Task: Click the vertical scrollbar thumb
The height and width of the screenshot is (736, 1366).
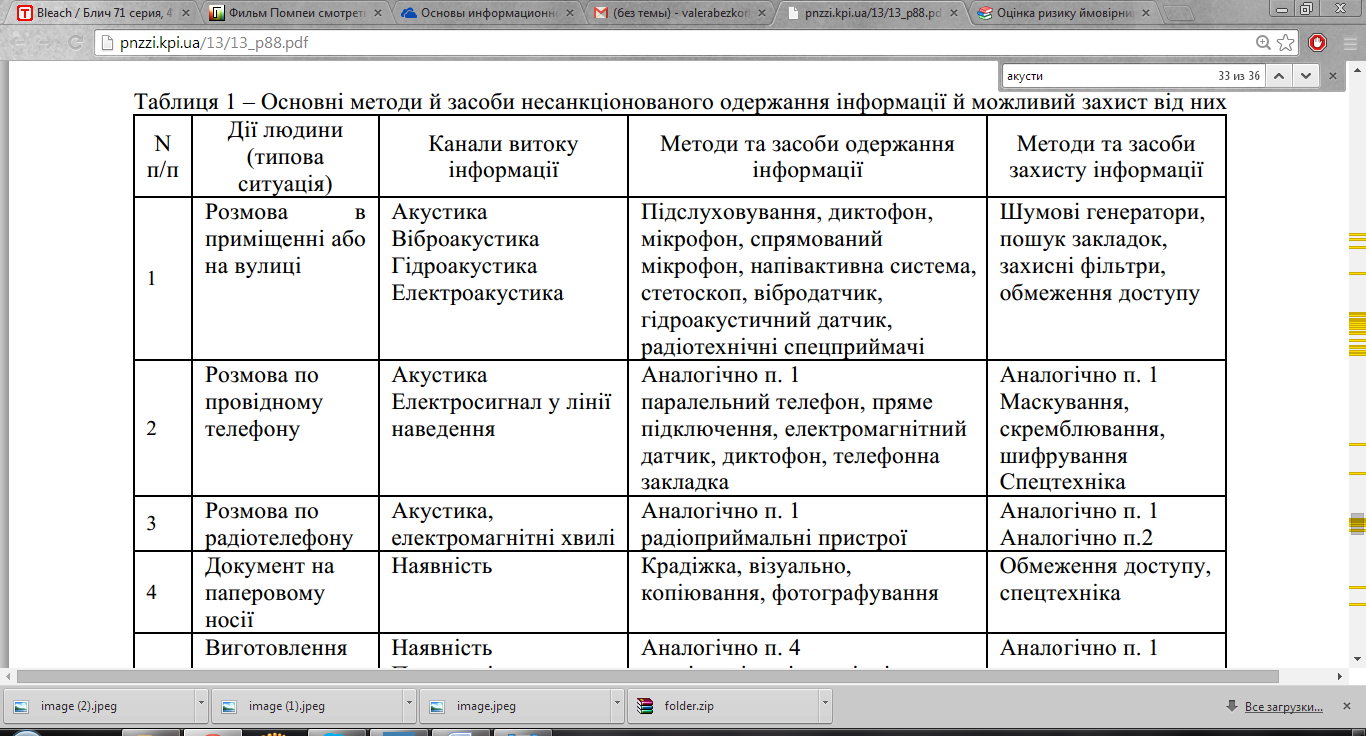Action: 1357,525
